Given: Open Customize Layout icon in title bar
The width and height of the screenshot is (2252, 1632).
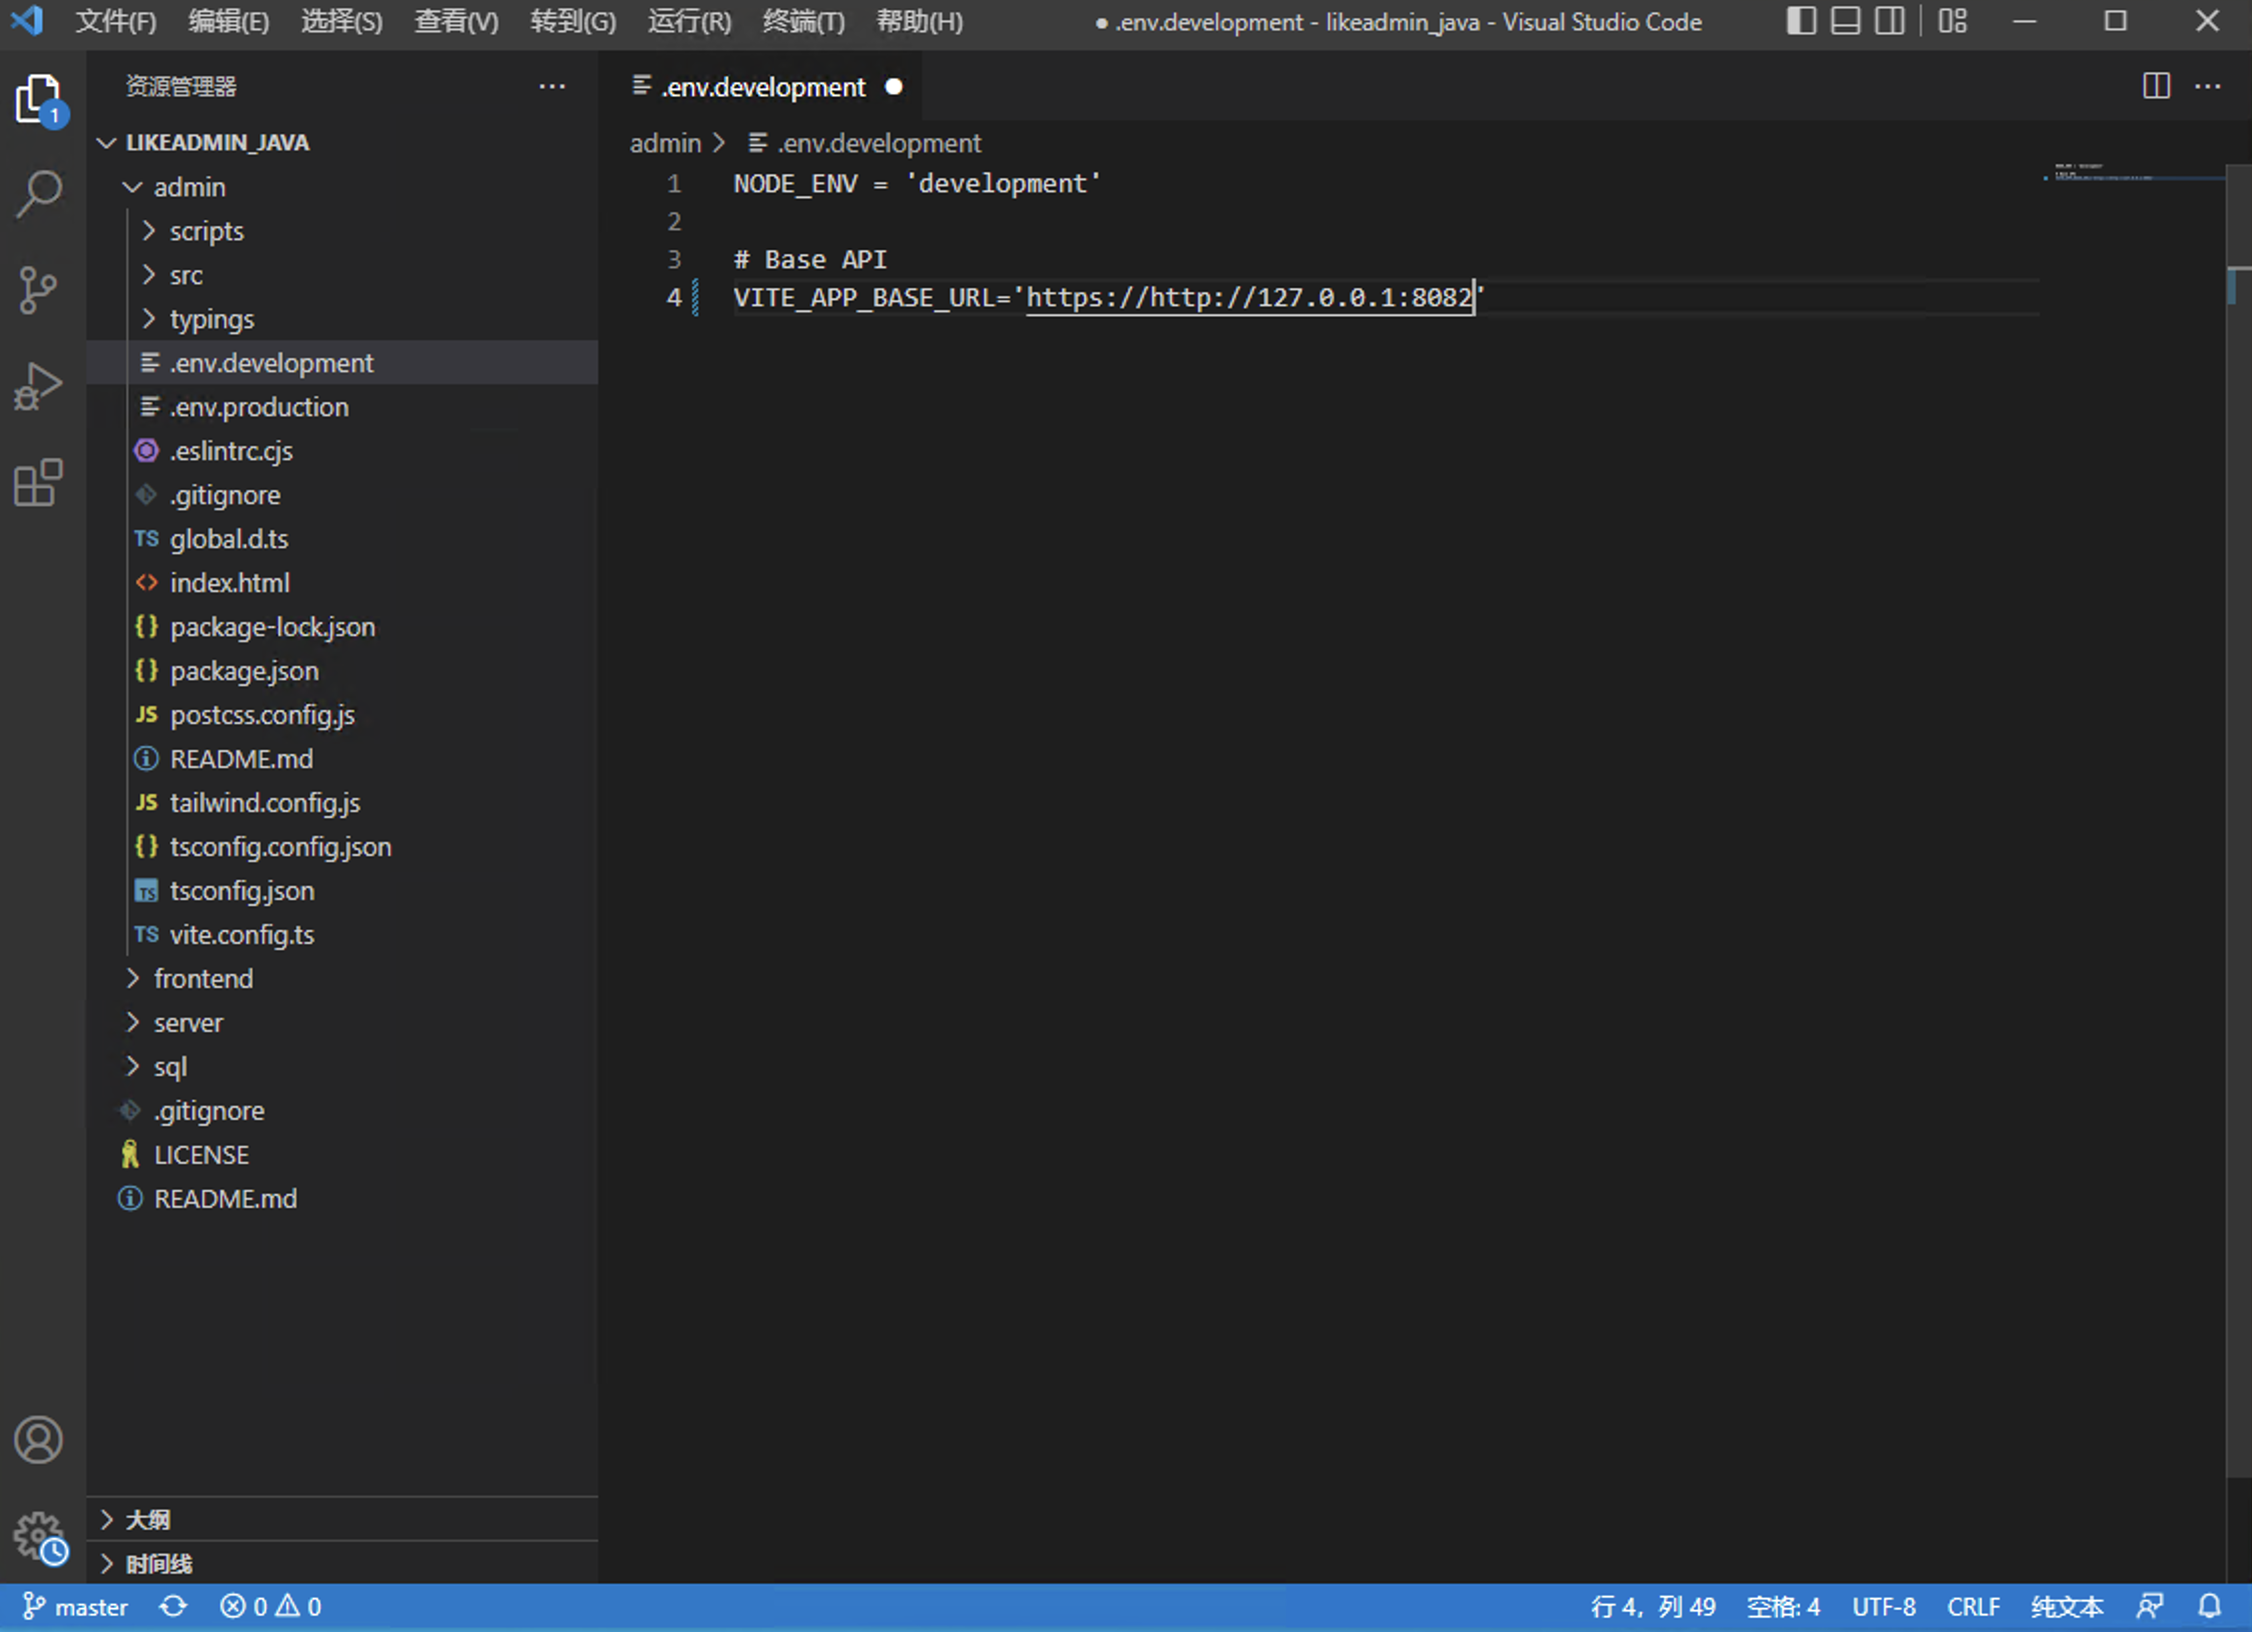Looking at the screenshot, I should 1952,21.
